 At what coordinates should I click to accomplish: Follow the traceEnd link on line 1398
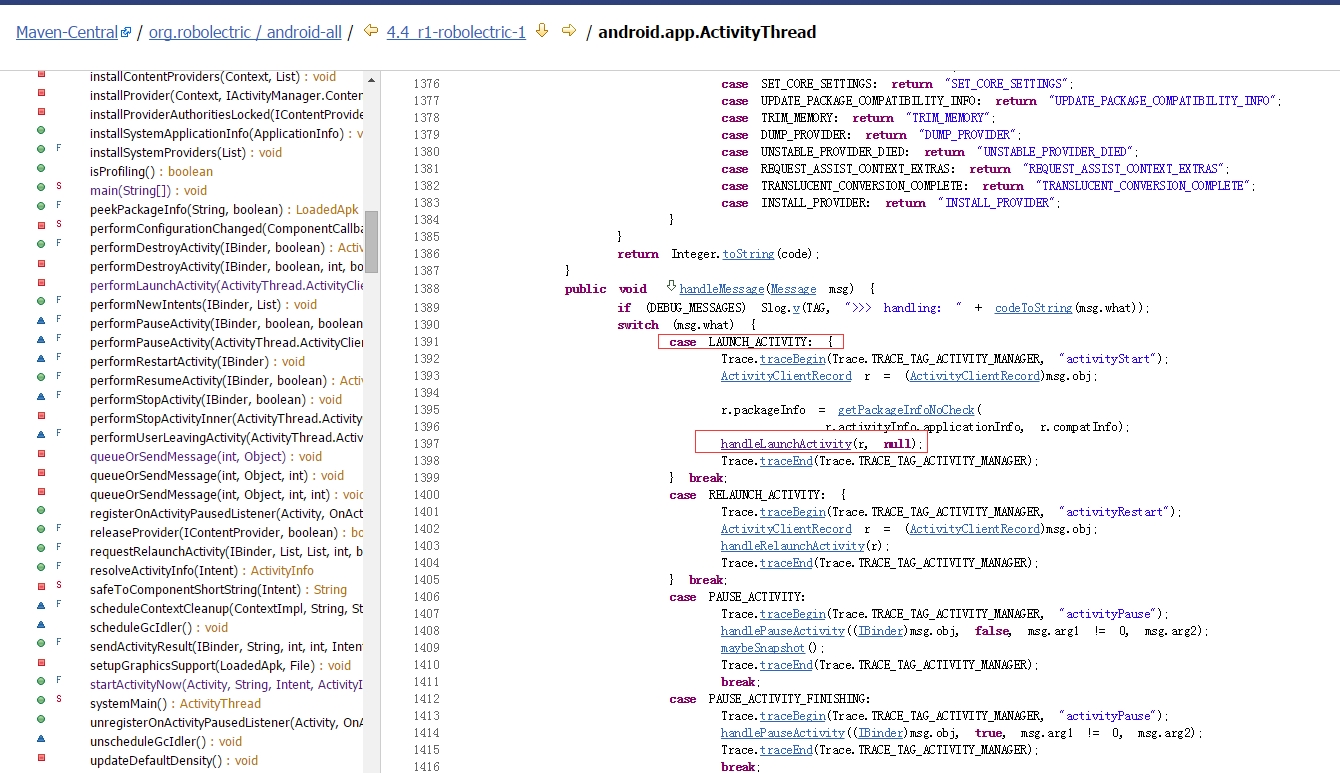coord(786,460)
